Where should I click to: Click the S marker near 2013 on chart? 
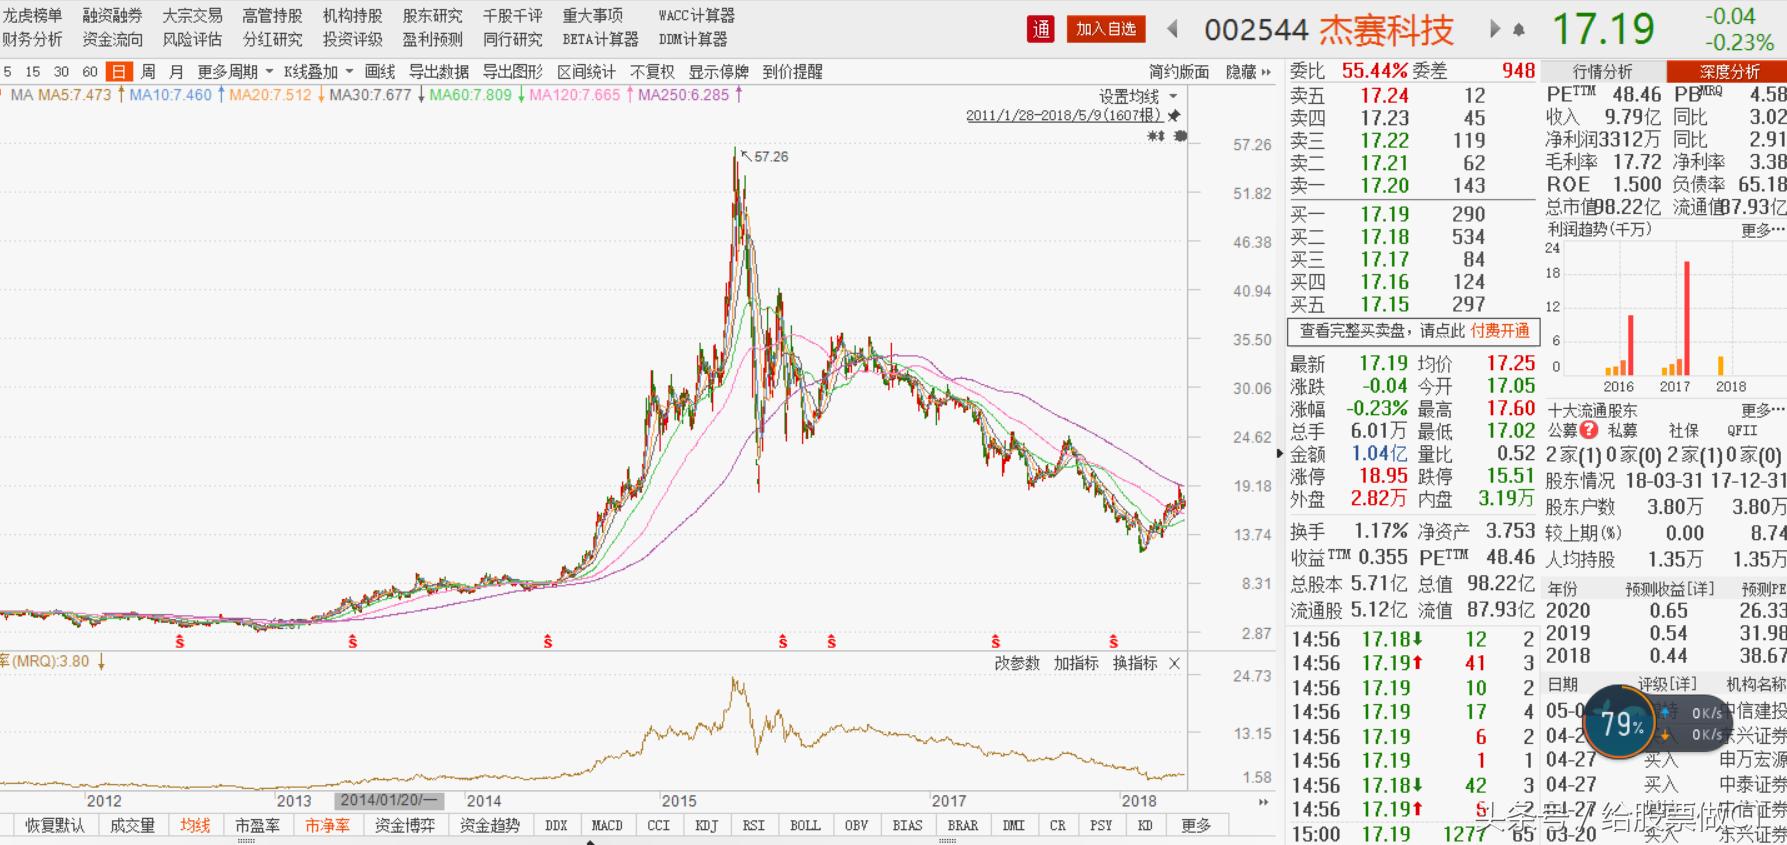coord(352,641)
